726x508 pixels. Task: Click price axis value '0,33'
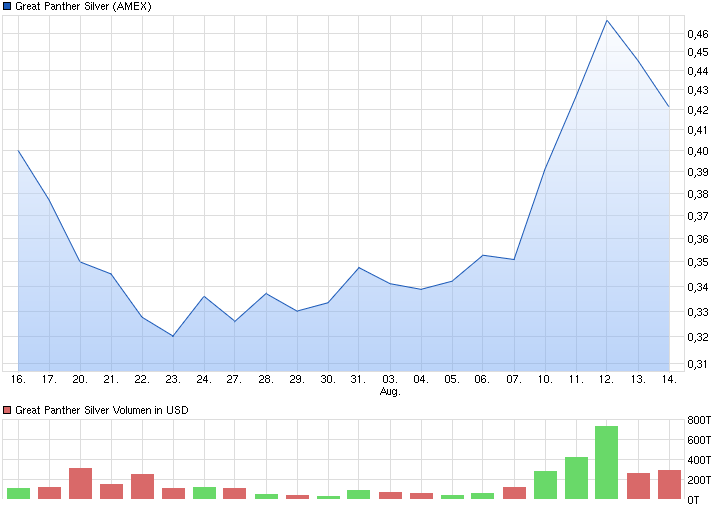coord(698,312)
